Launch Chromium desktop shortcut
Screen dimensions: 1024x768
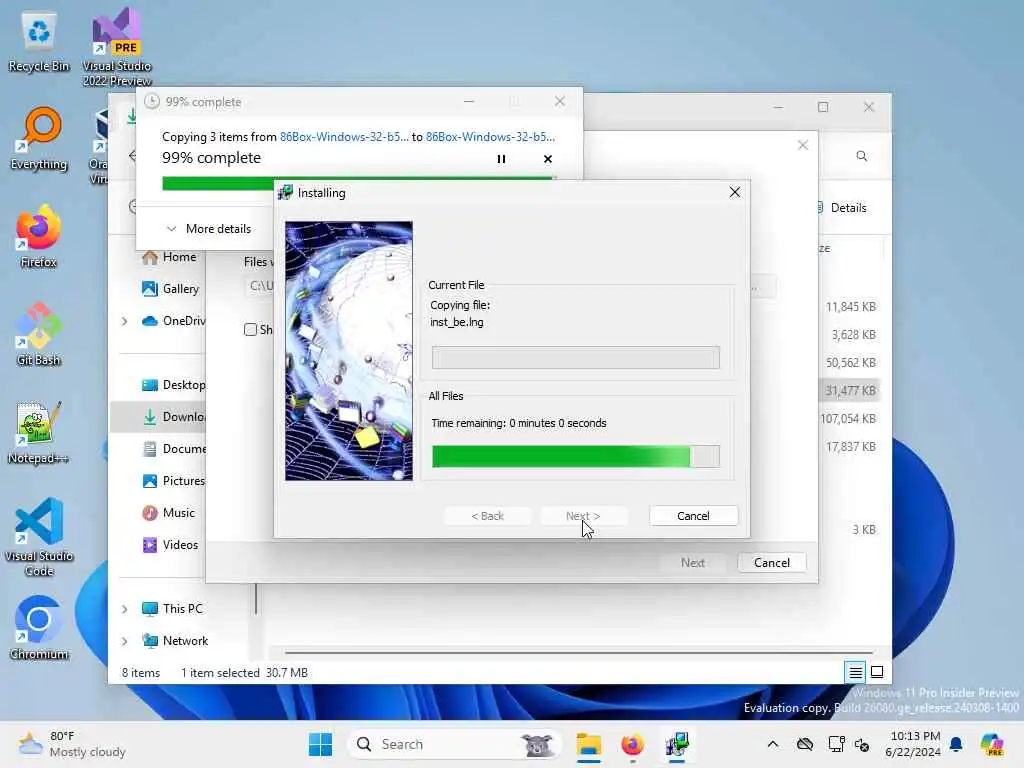(39, 628)
